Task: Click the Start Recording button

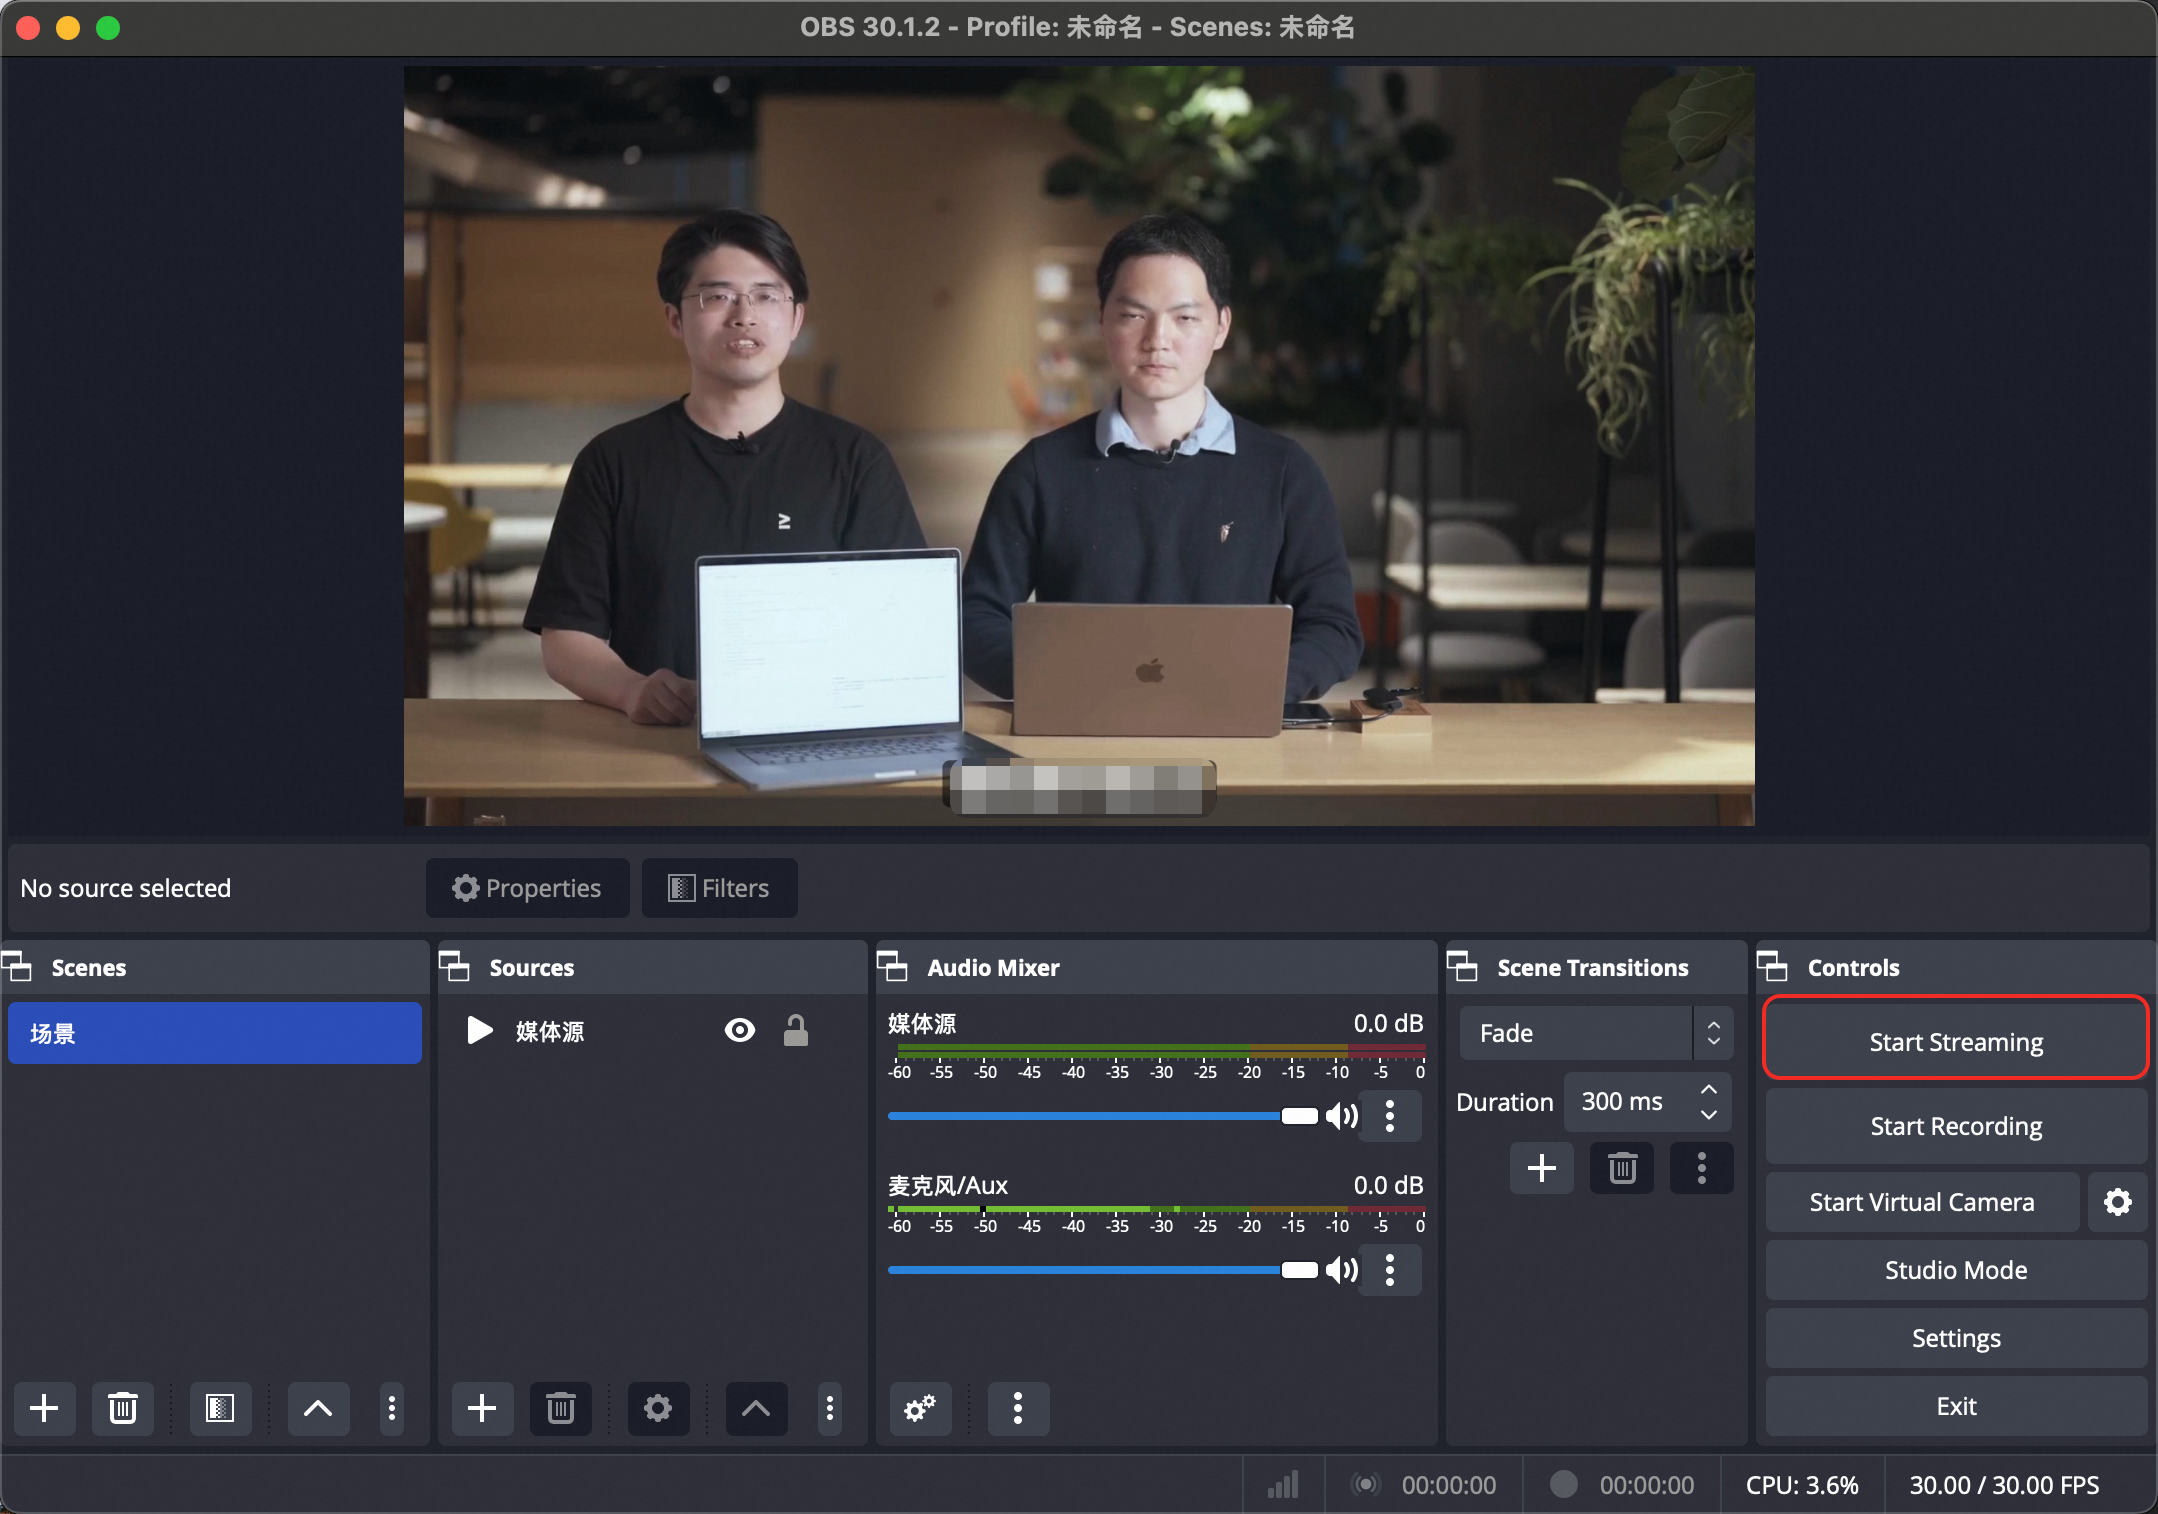Action: [x=1956, y=1126]
